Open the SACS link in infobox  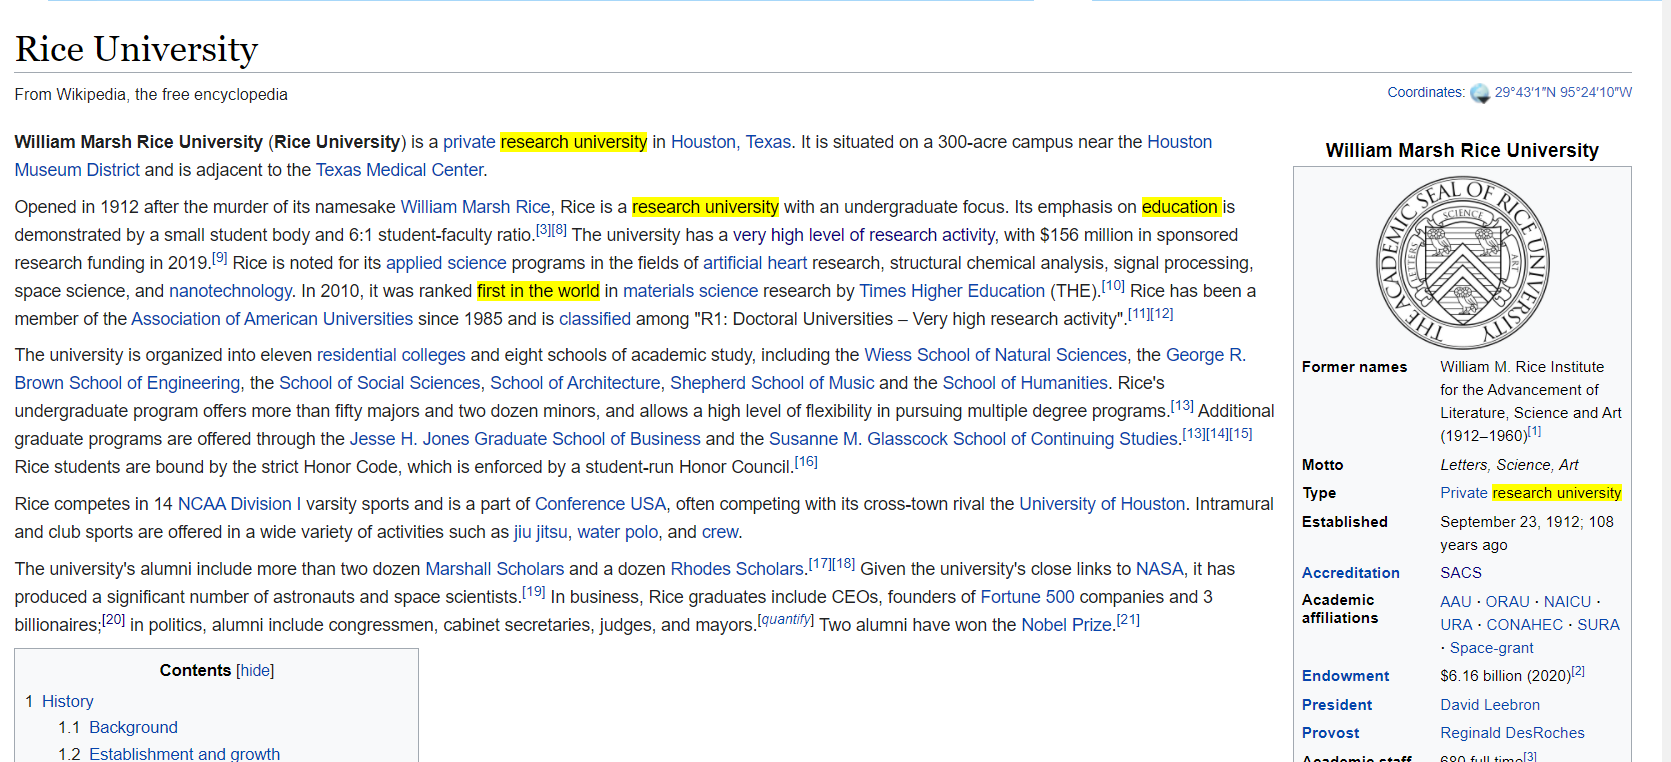[x=1461, y=573]
